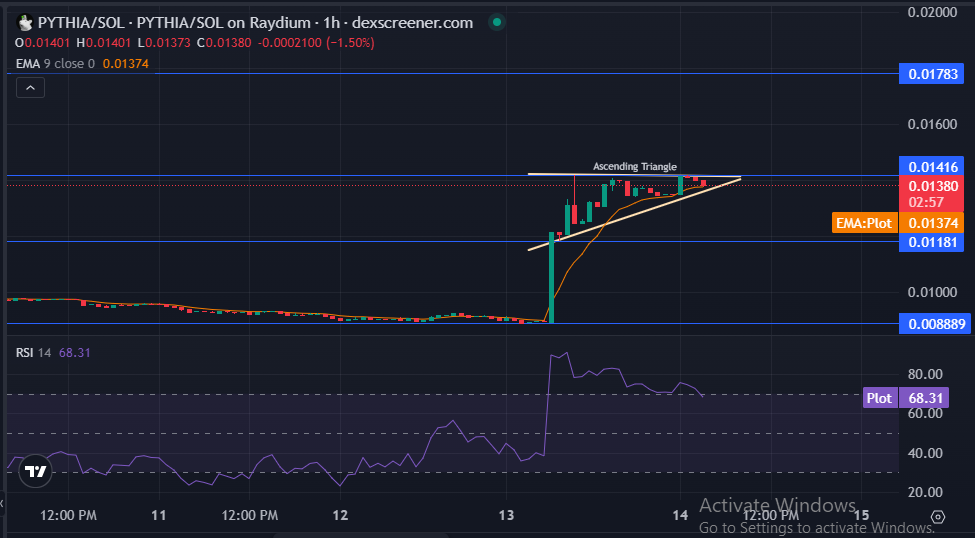Click the 0.01000 price axis label
Viewport: 975px width, 538px height.
coord(931,292)
